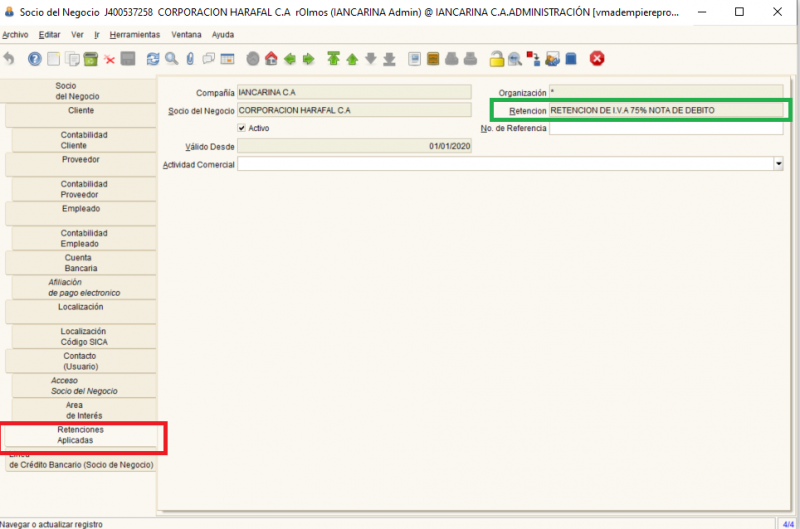
Task: Click the Retencion field value
Action: pyautogui.click(x=666, y=110)
